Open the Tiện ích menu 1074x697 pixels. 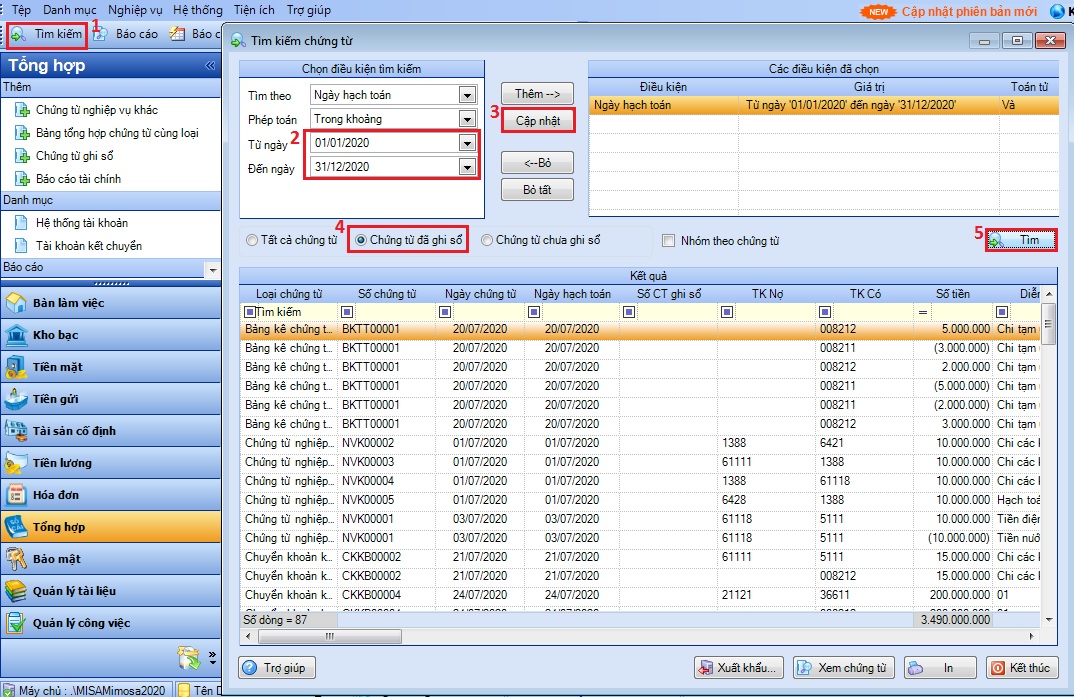click(x=254, y=9)
